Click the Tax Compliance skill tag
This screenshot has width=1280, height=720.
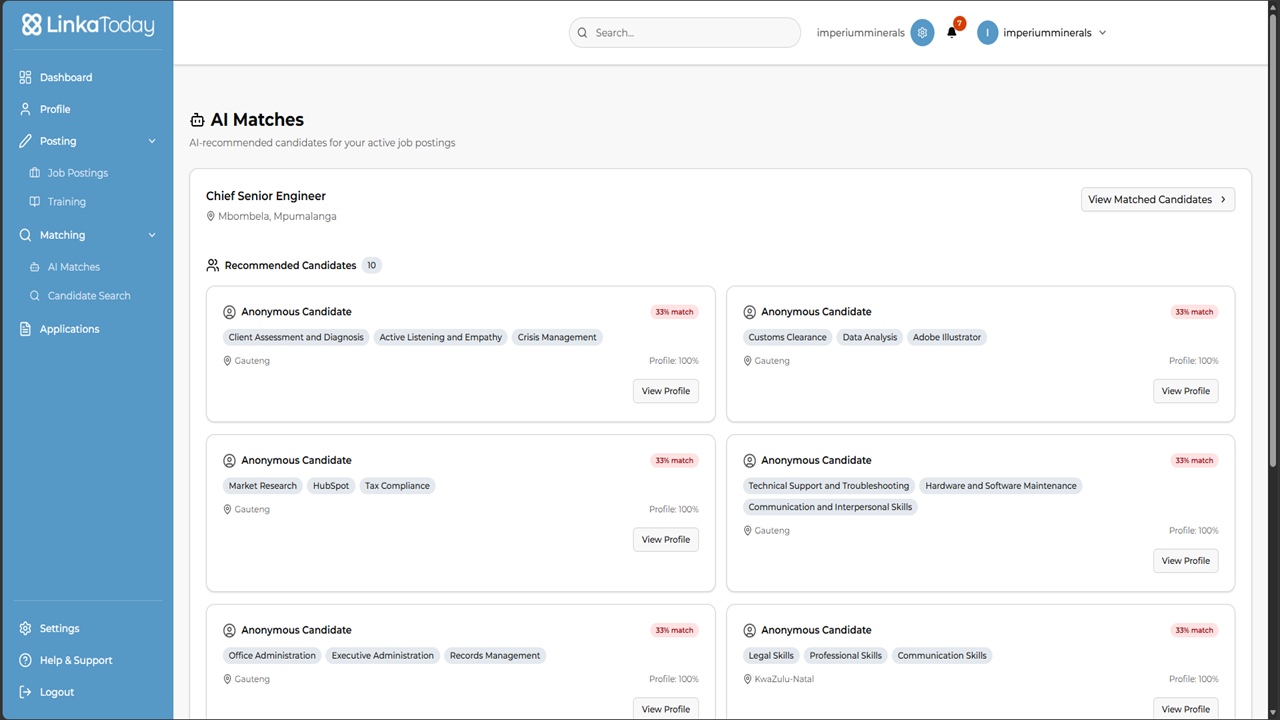[397, 486]
